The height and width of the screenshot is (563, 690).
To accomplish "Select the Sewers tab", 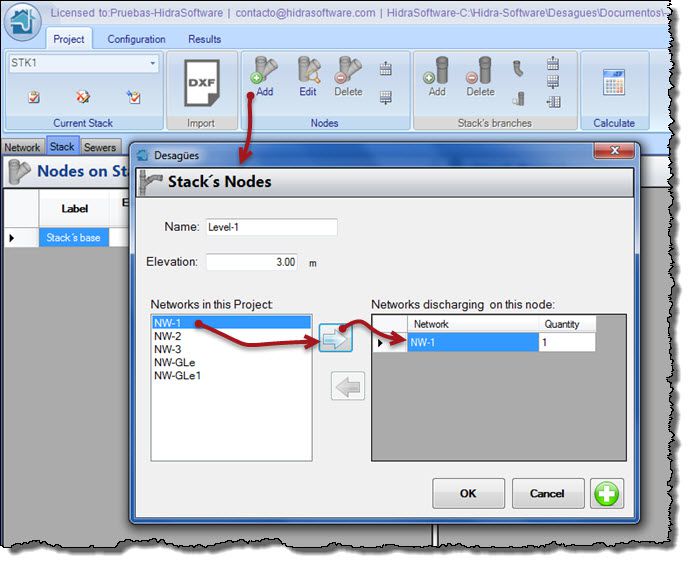I will click(x=100, y=147).
